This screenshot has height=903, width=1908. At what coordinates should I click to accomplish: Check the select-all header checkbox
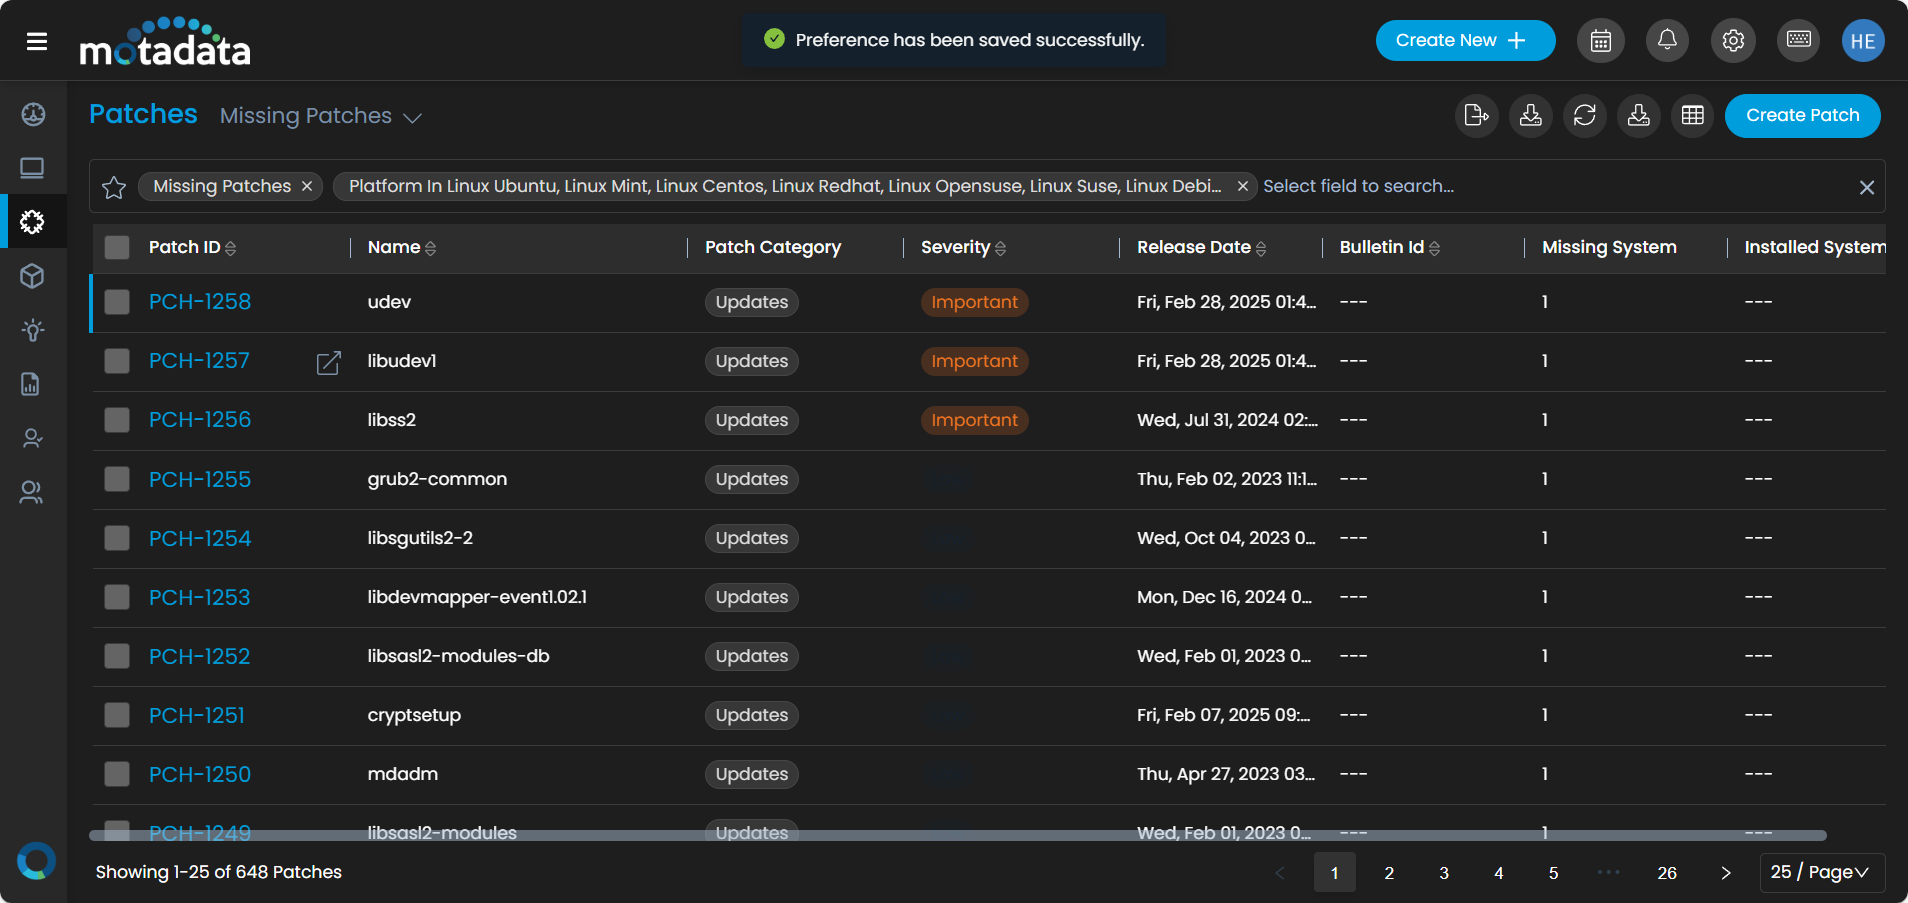point(117,248)
